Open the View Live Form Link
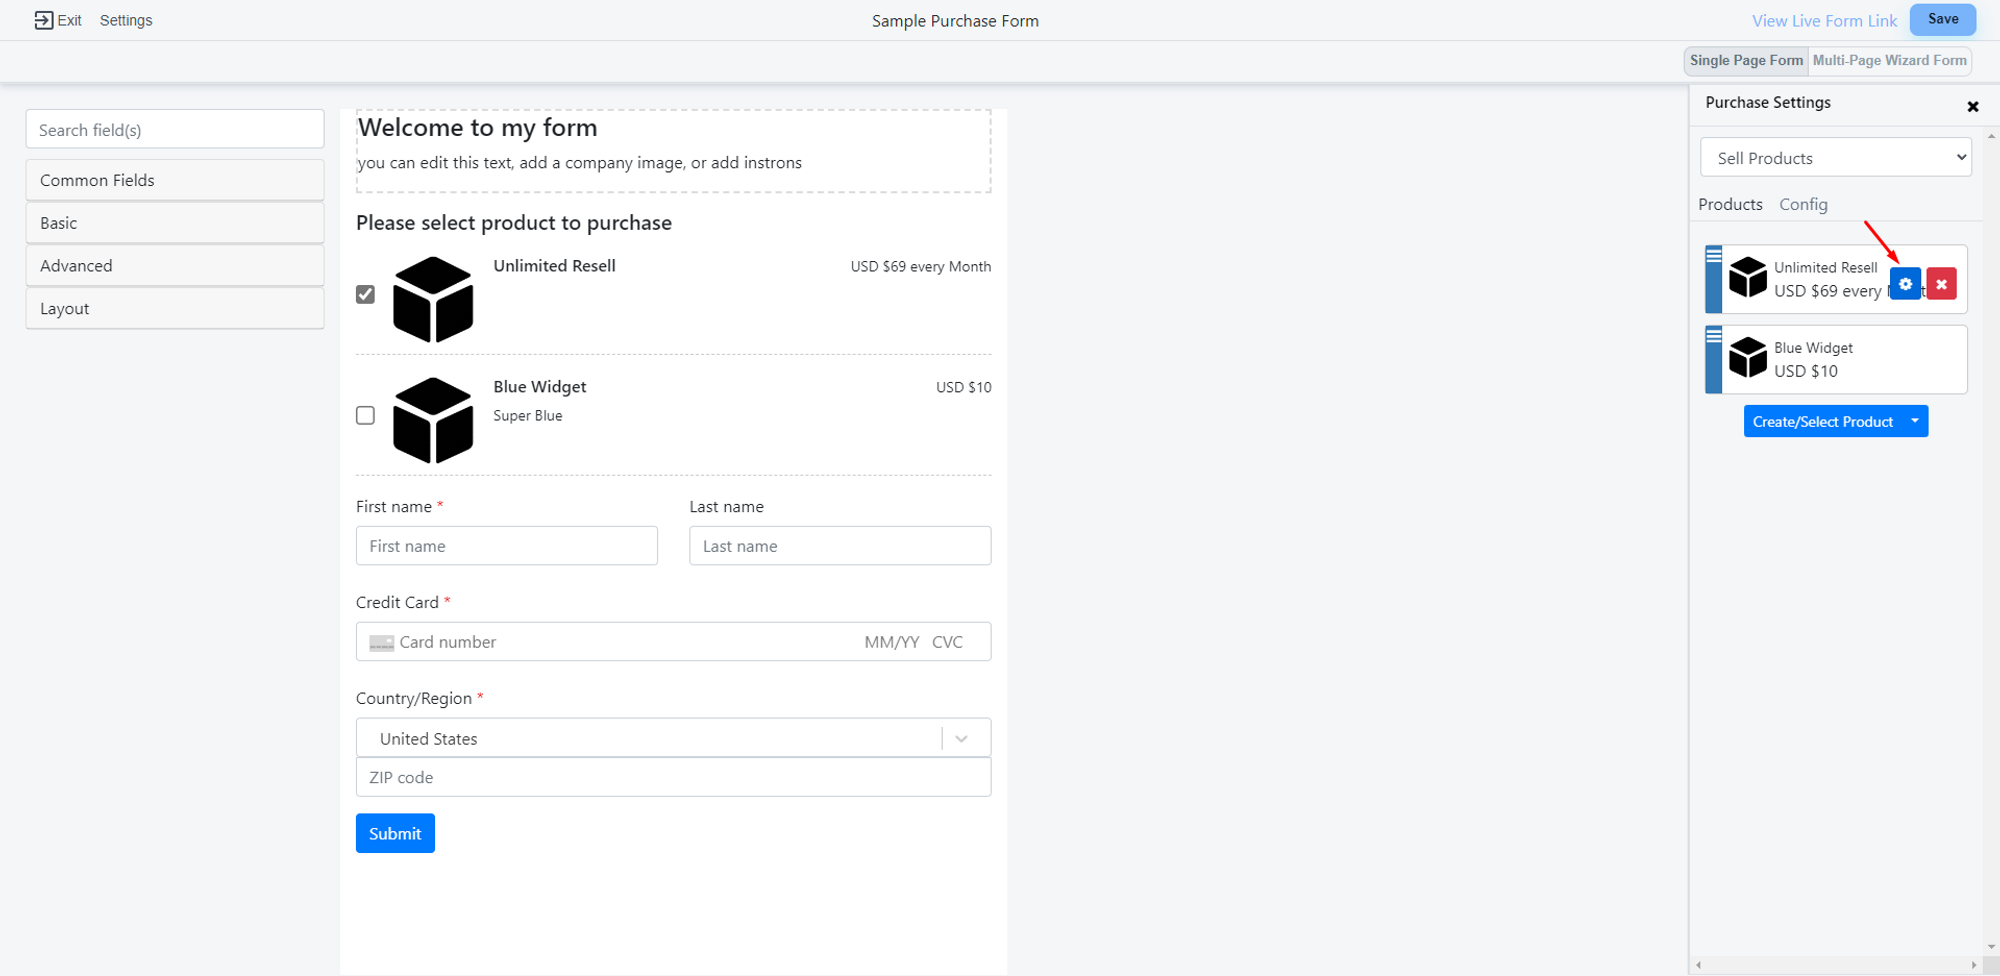Viewport: 2000px width, 976px height. pyautogui.click(x=1824, y=21)
